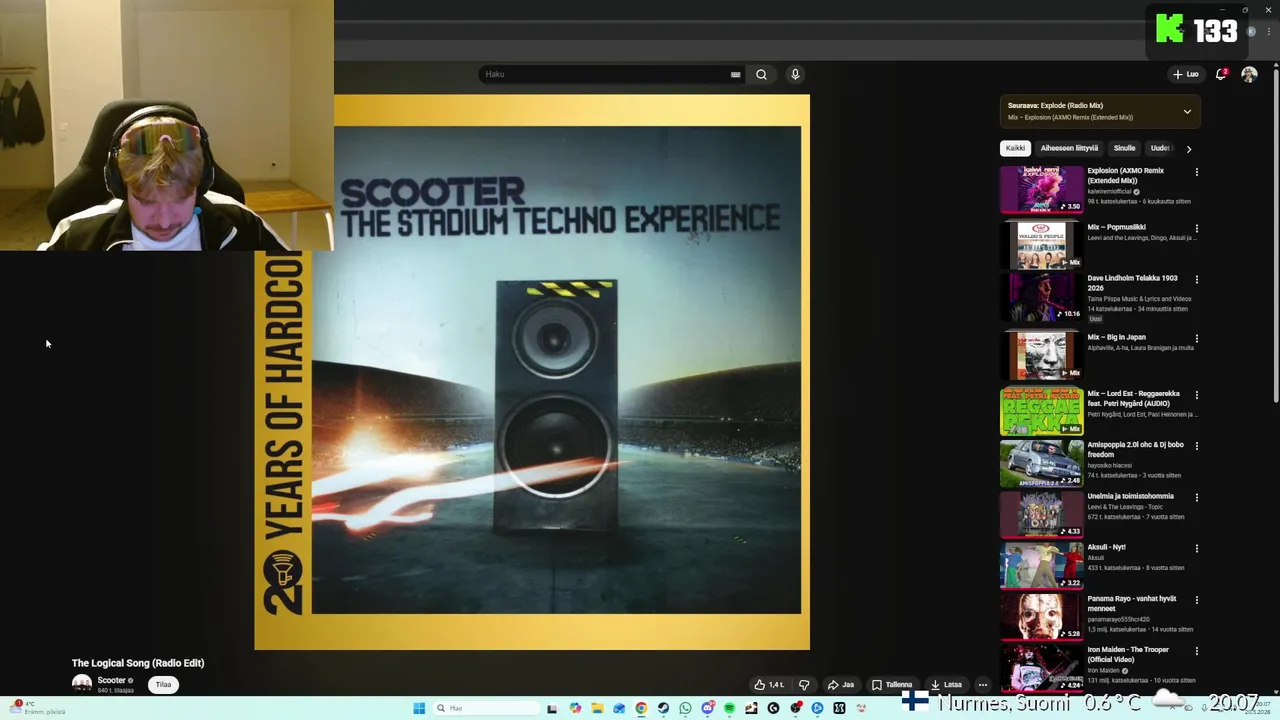Dislike the video with thumbs down
Screen dimensions: 1280x720
[803, 685]
